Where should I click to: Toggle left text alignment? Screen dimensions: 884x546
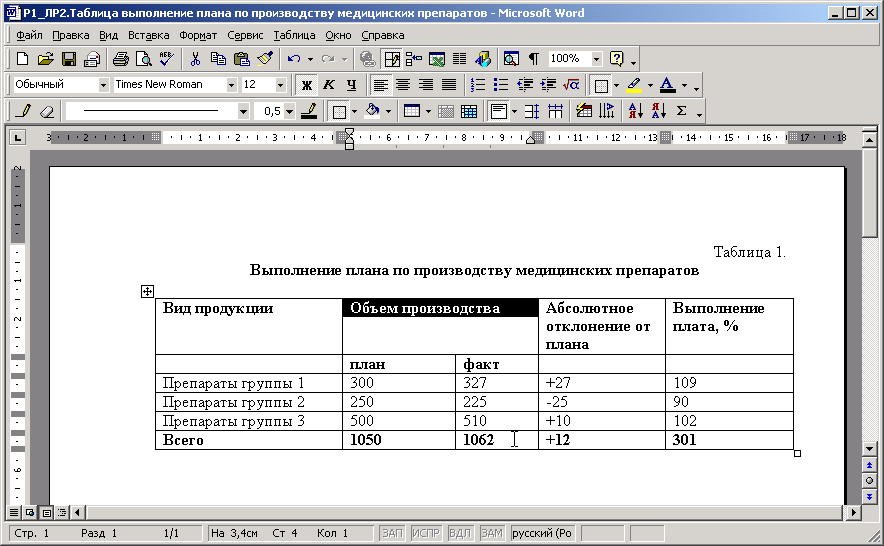[381, 85]
